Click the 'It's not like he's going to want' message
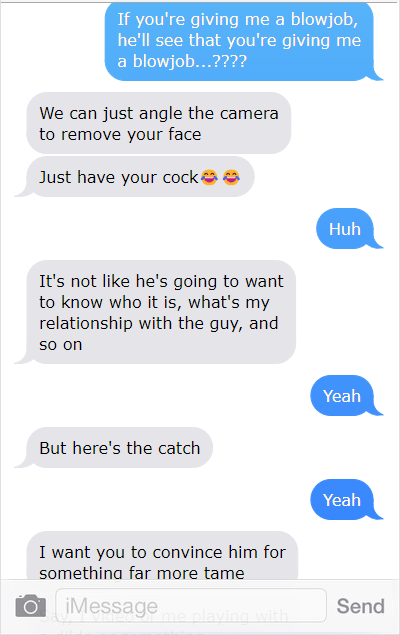400x635 pixels. (156, 312)
